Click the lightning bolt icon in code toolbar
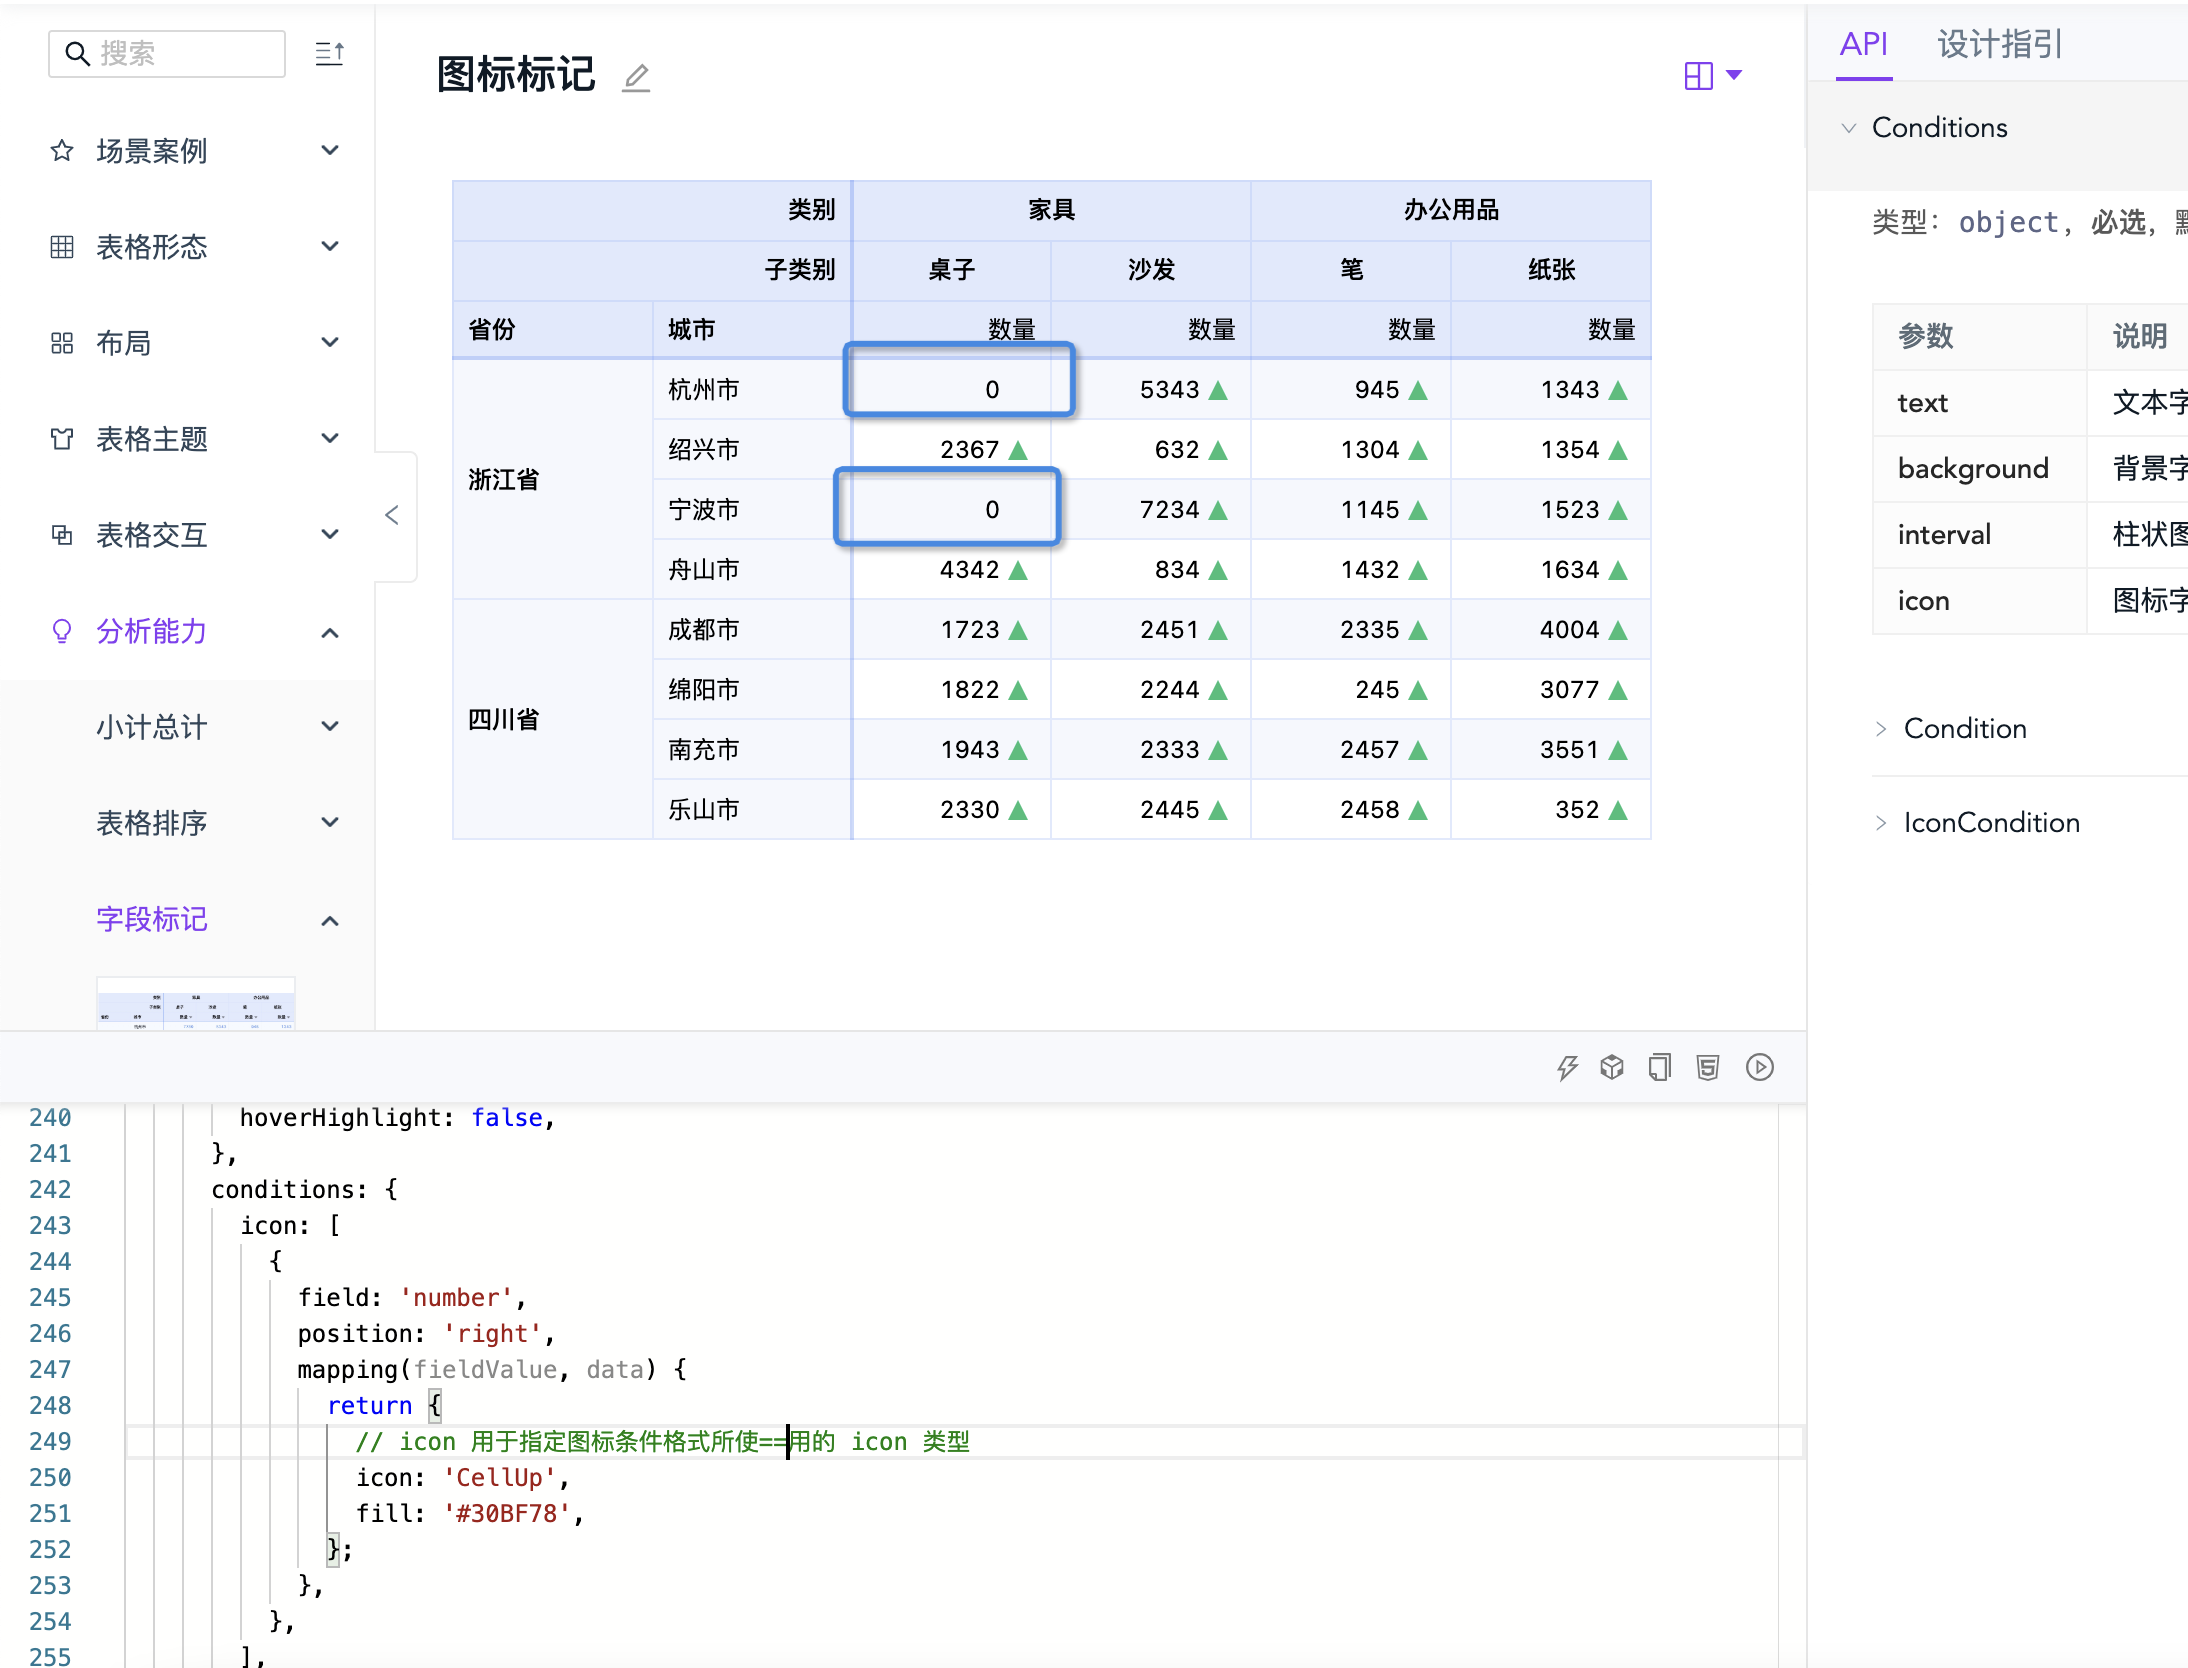Screen dimensions: 2188x1668 [1567, 1067]
